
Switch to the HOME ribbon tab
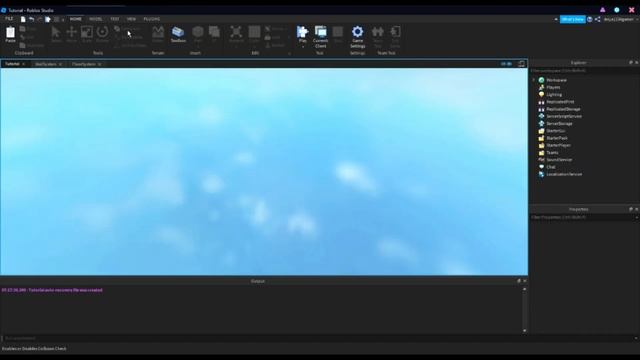pyautogui.click(x=76, y=19)
